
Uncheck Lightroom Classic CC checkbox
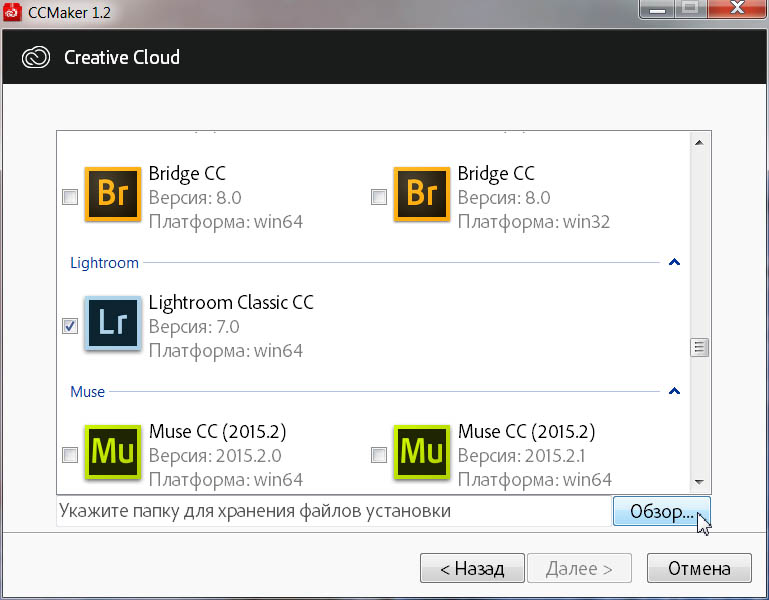click(70, 326)
